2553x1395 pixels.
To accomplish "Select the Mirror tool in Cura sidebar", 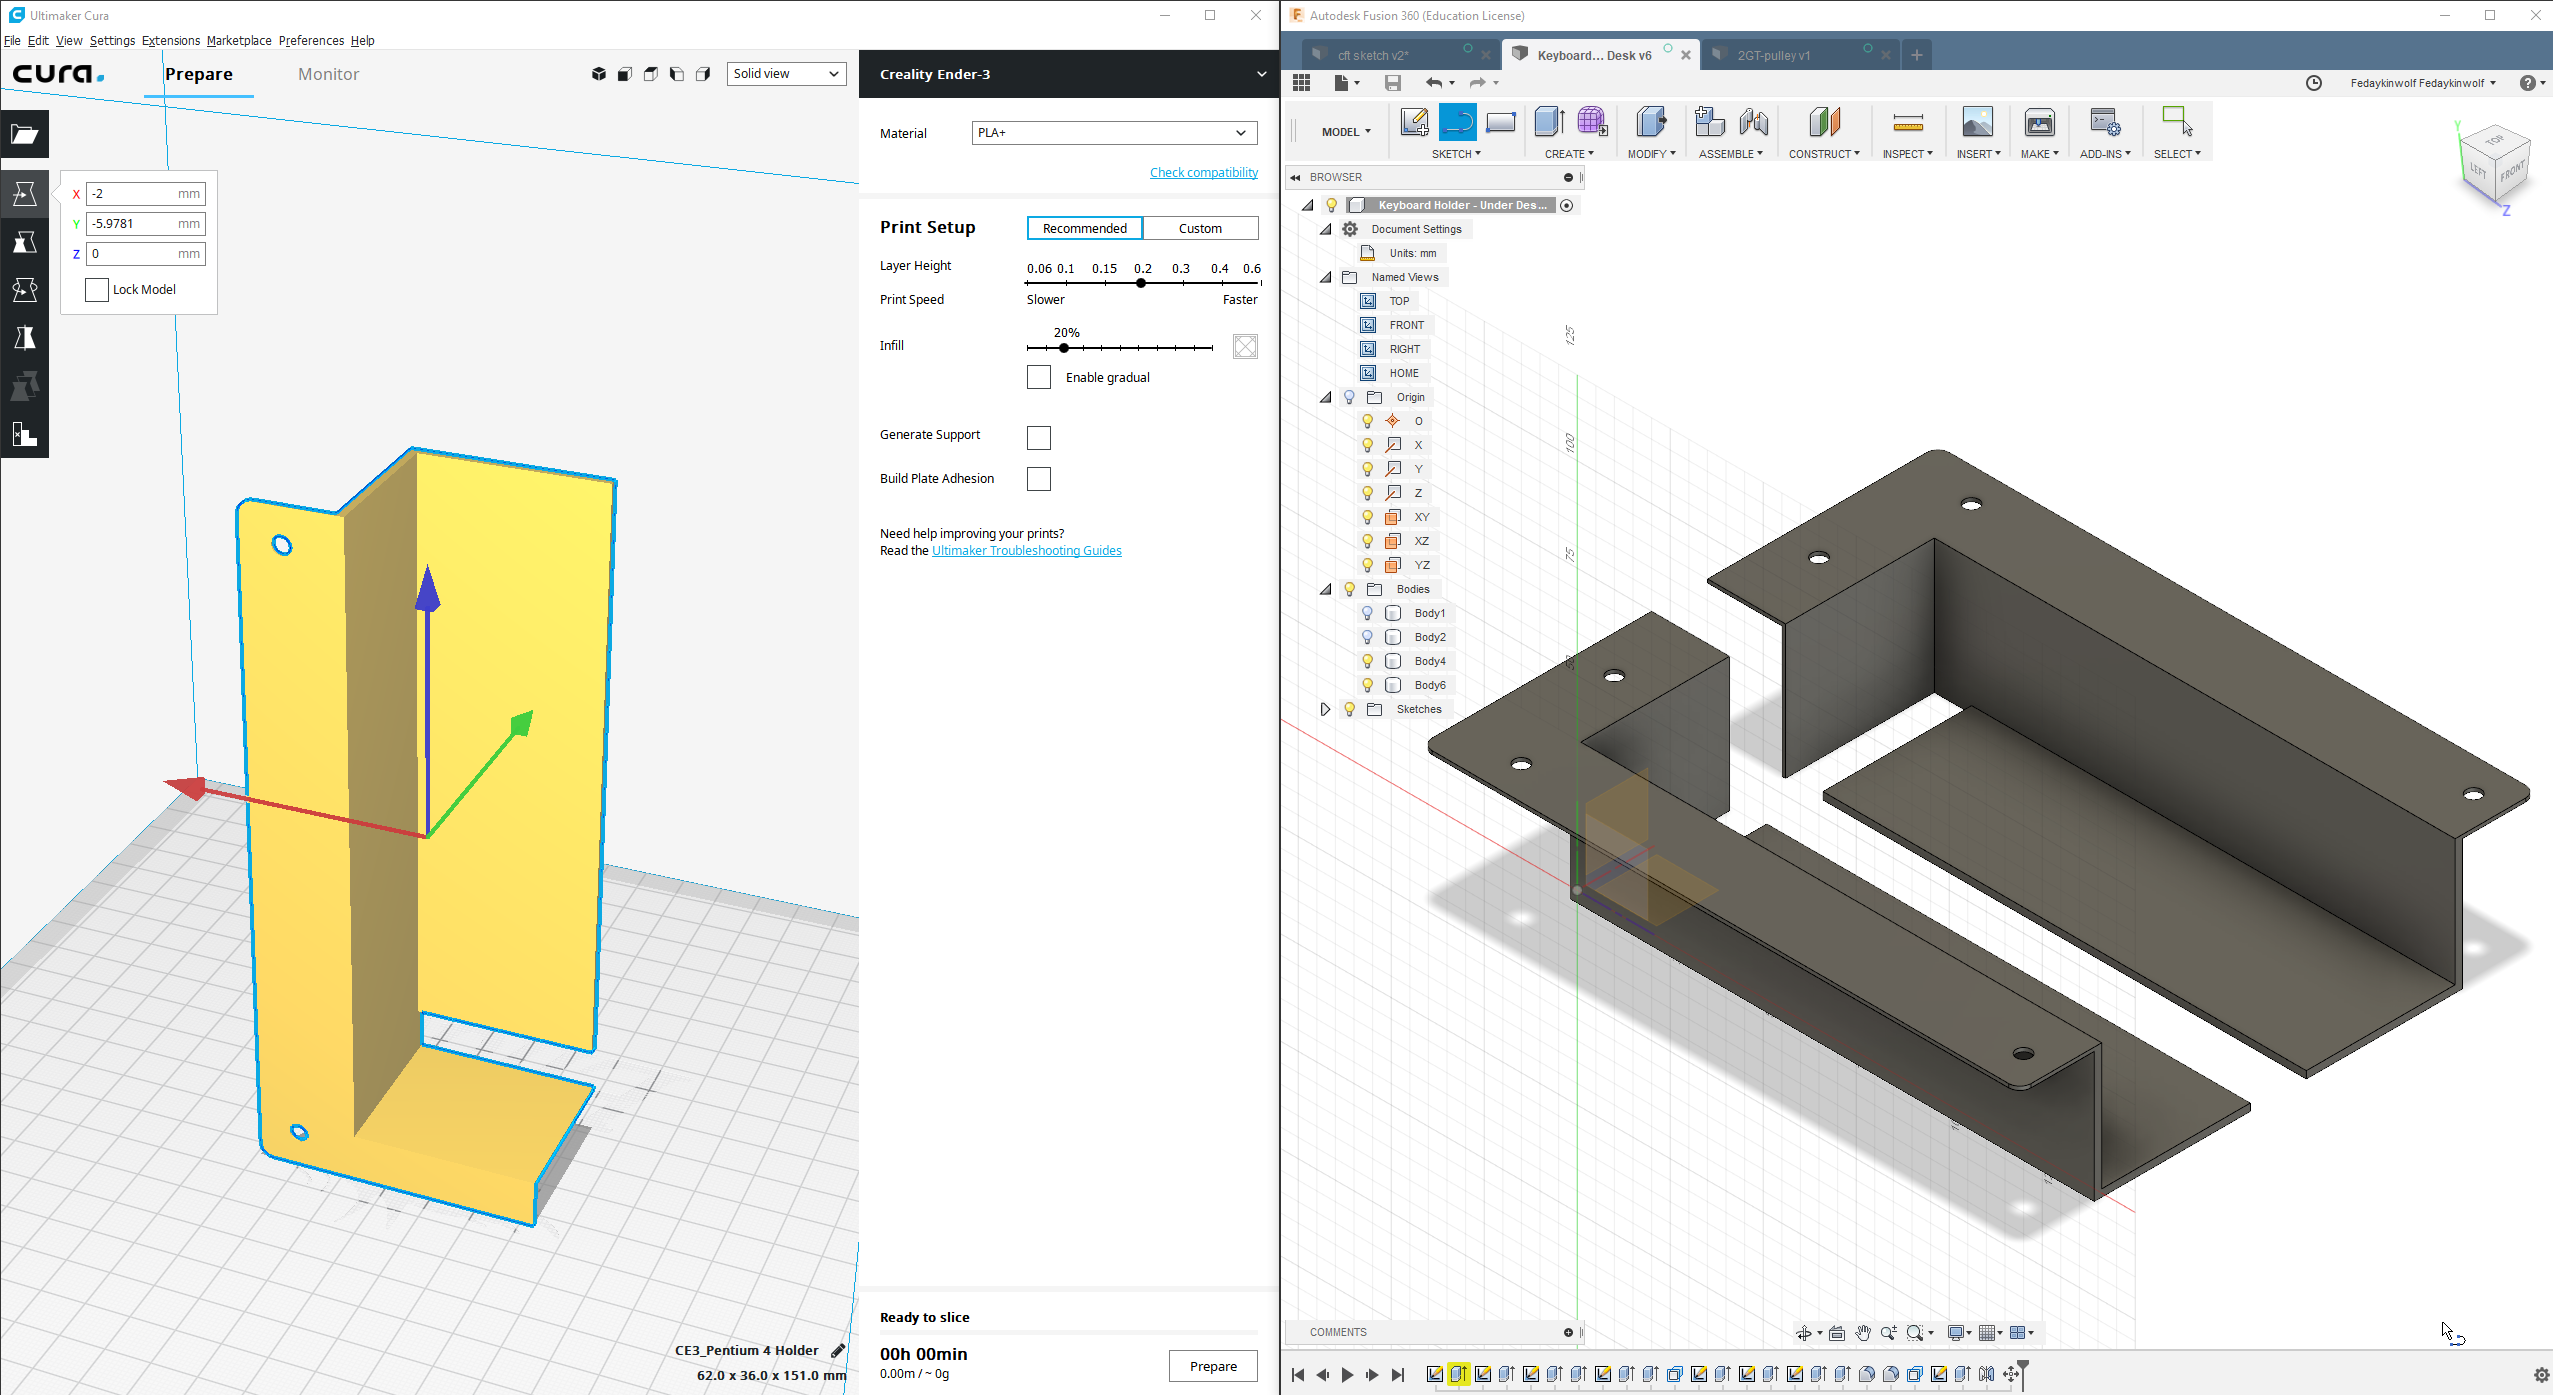I will pyautogui.click(x=25, y=338).
